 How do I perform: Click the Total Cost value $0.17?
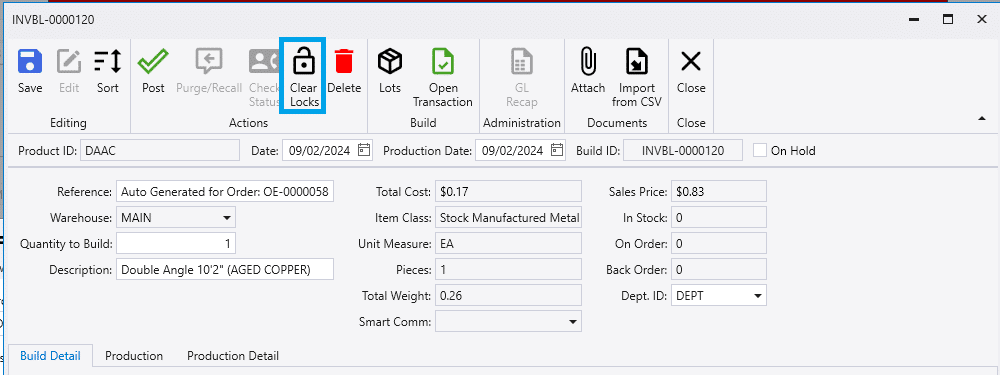pos(508,192)
